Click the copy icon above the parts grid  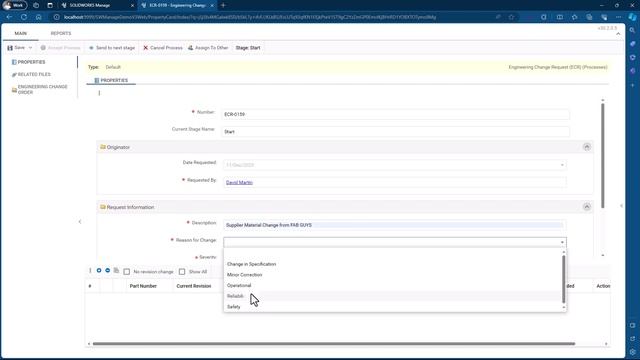pyautogui.click(x=116, y=271)
